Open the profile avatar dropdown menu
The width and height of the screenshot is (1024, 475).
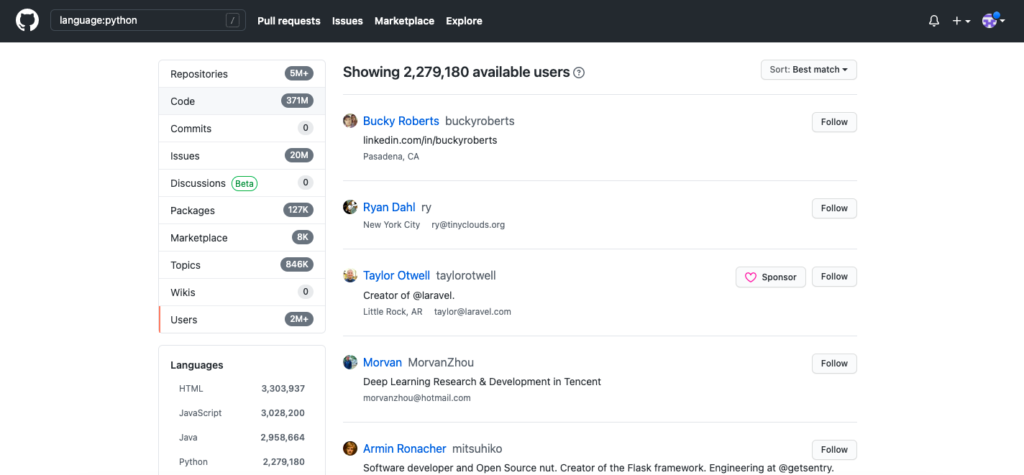pyautogui.click(x=992, y=21)
